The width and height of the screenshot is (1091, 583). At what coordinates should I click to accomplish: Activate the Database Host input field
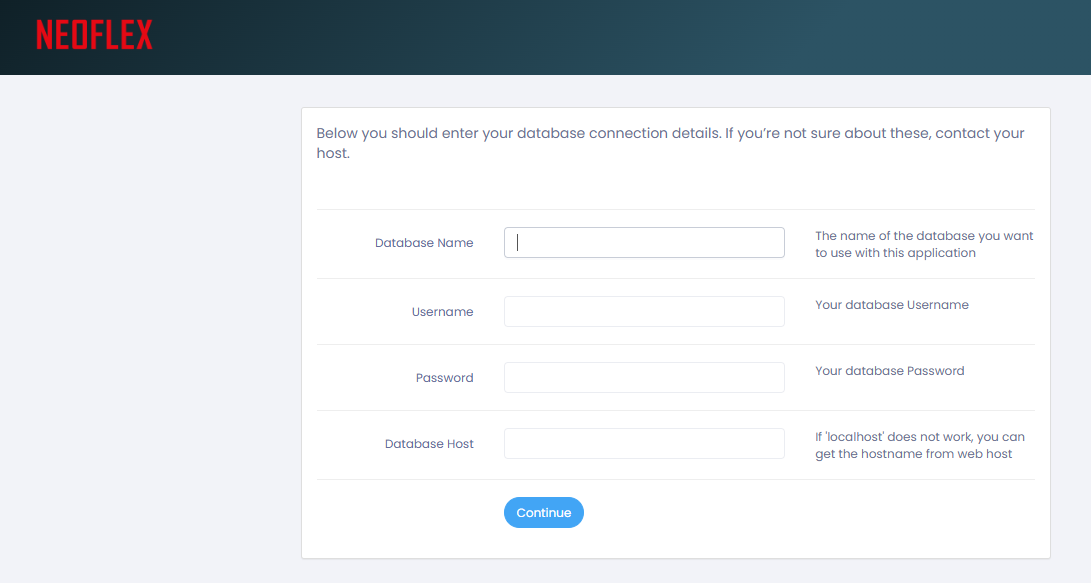pos(644,444)
